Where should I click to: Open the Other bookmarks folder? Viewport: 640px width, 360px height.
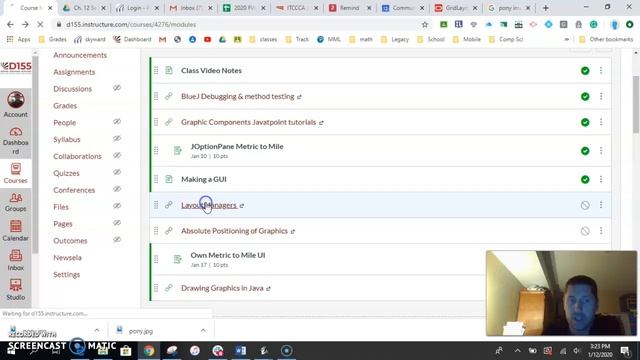click(x=606, y=40)
